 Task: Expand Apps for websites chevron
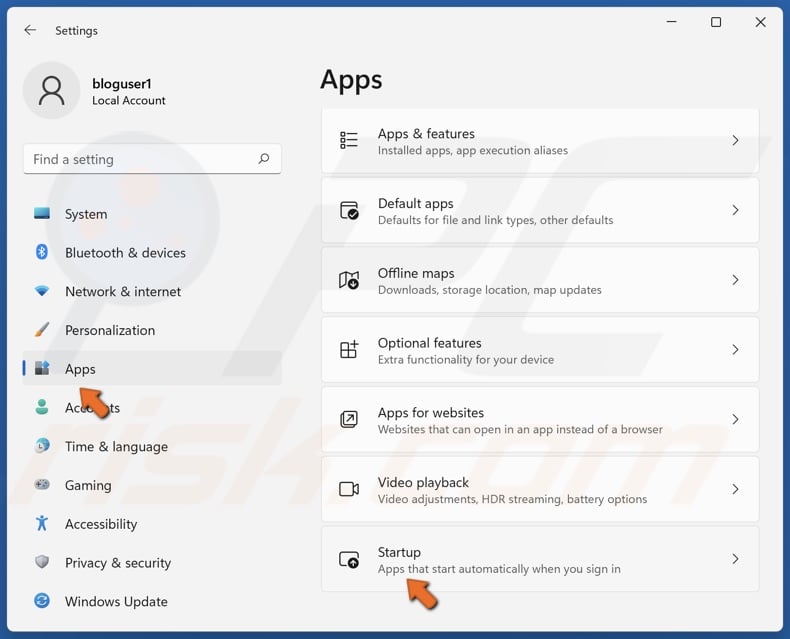click(x=735, y=419)
